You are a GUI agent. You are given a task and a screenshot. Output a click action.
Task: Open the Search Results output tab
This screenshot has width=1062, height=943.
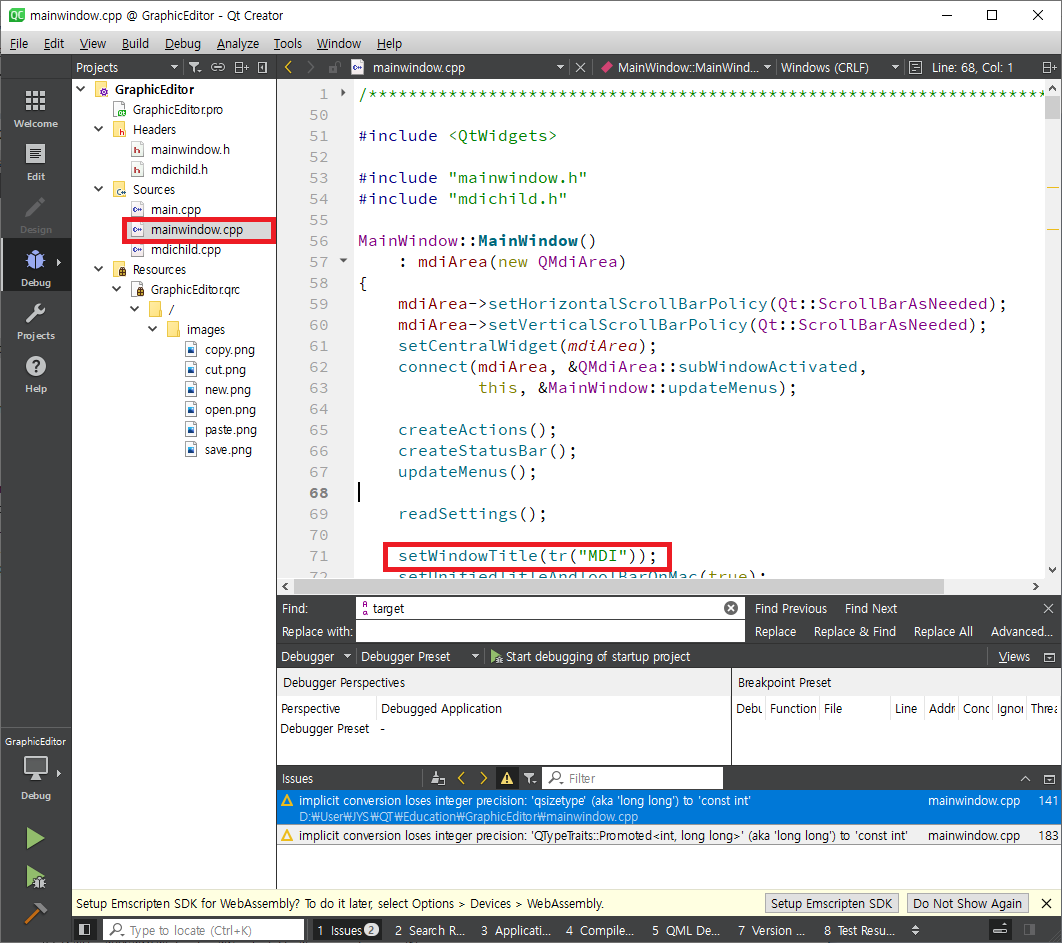tap(429, 930)
